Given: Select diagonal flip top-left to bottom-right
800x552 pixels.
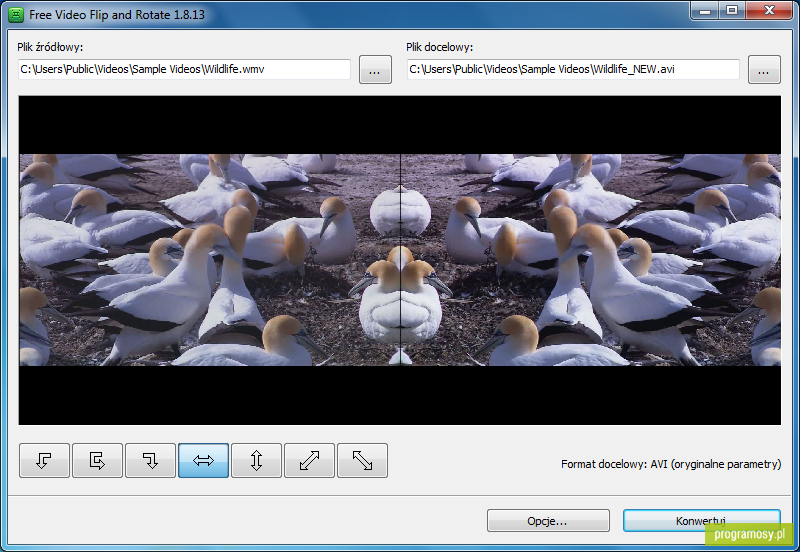Looking at the screenshot, I should tap(363, 461).
